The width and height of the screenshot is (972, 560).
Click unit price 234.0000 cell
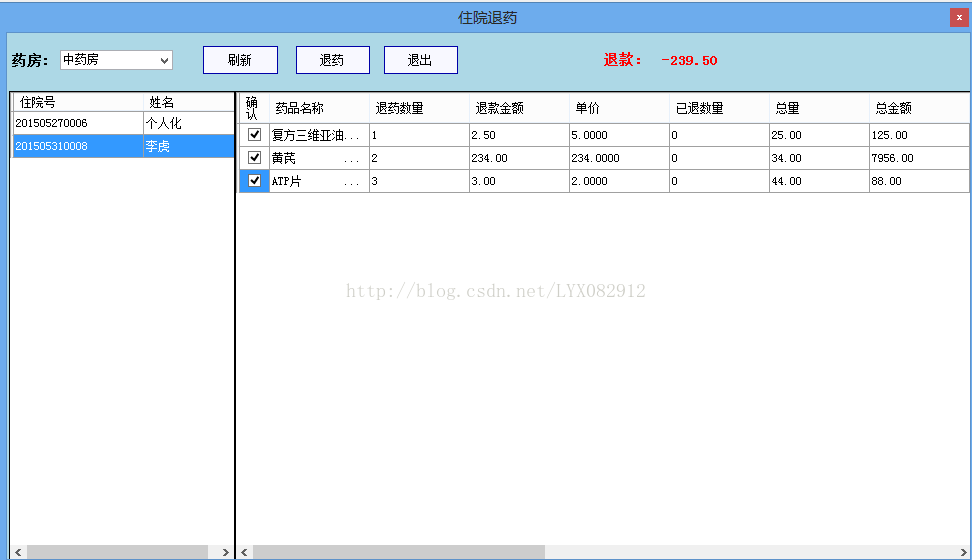tap(619, 158)
